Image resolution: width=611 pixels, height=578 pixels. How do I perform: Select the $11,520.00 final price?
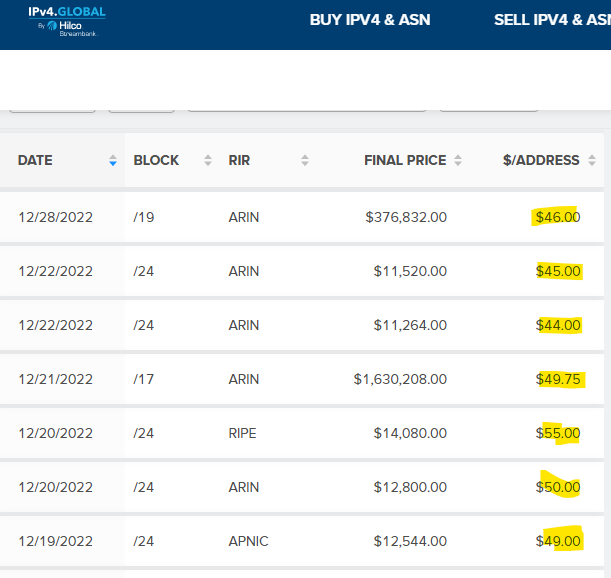(410, 271)
